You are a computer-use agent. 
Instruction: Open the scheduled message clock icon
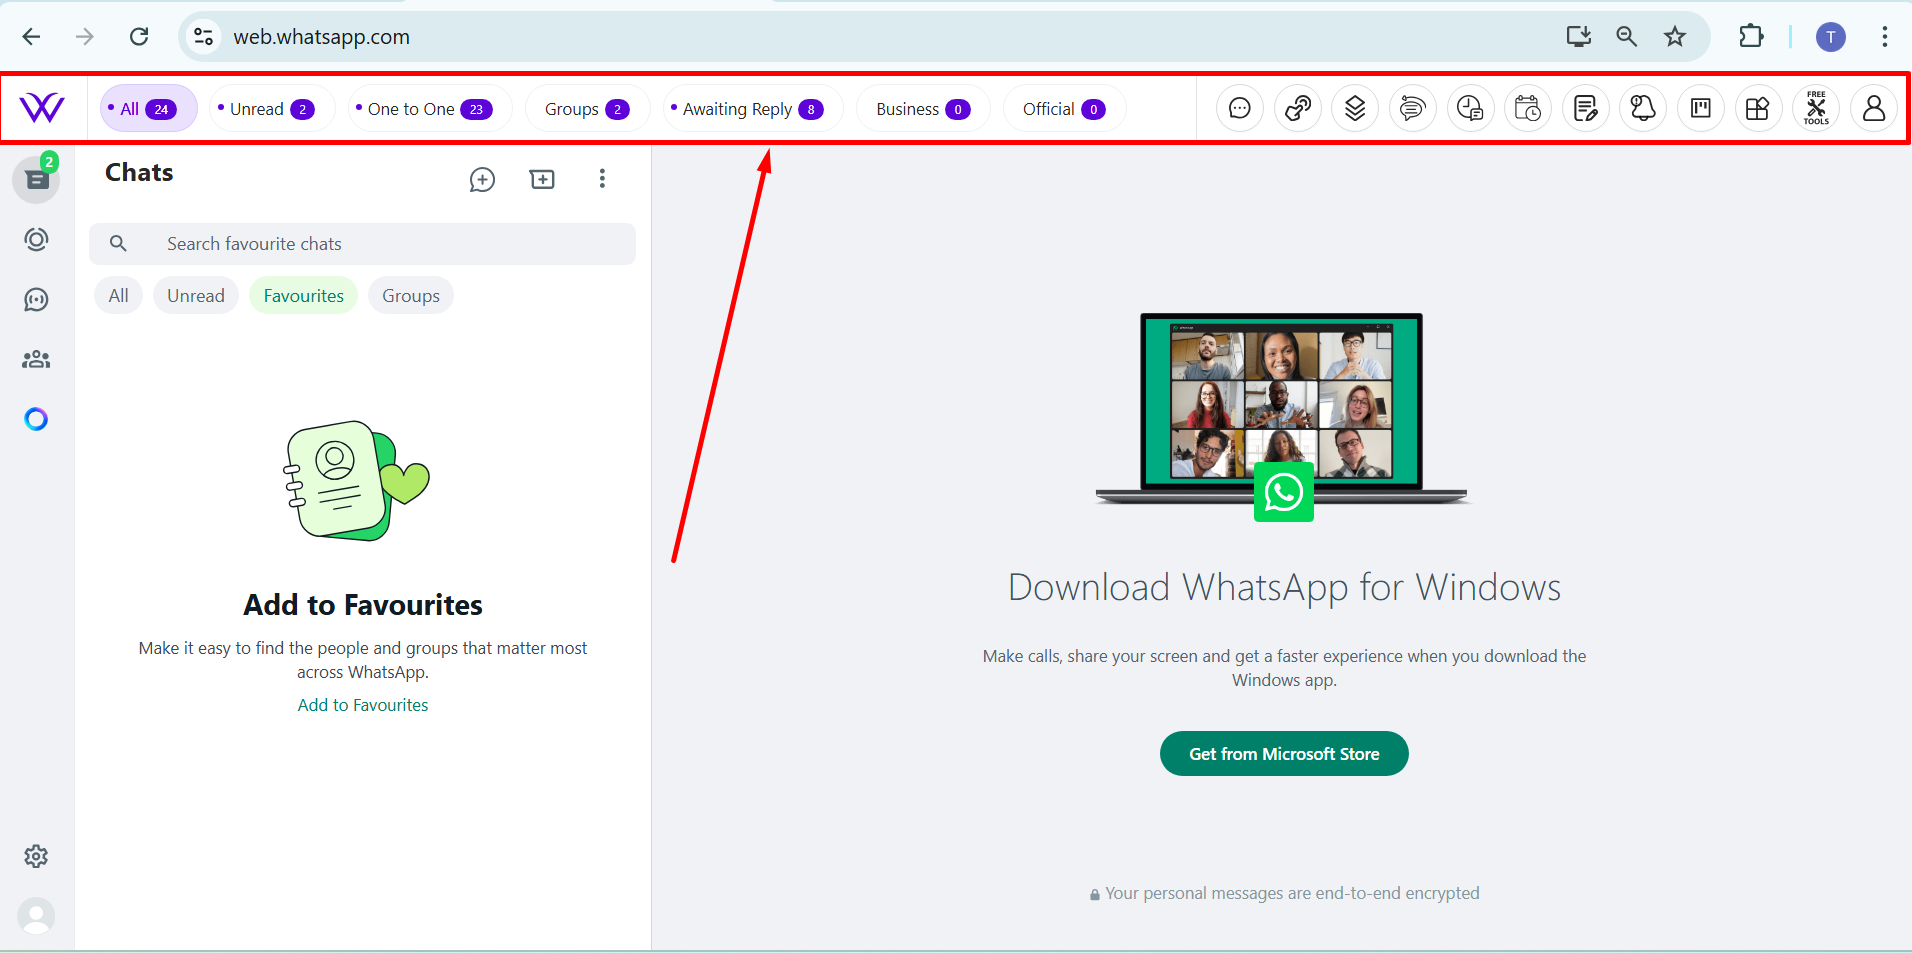click(x=1470, y=108)
